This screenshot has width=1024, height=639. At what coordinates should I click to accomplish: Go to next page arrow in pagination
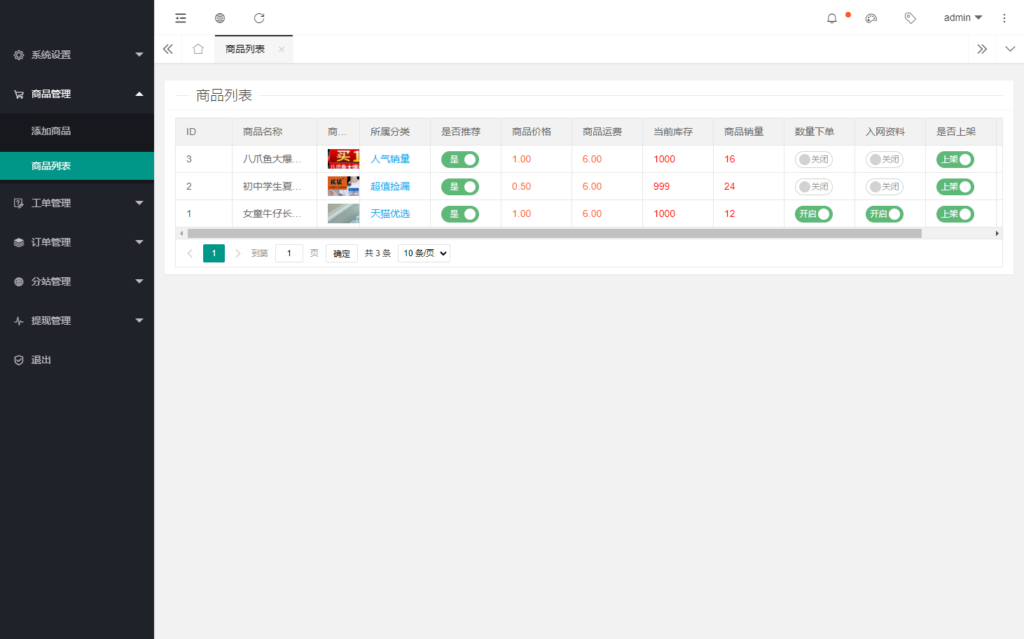coord(238,254)
